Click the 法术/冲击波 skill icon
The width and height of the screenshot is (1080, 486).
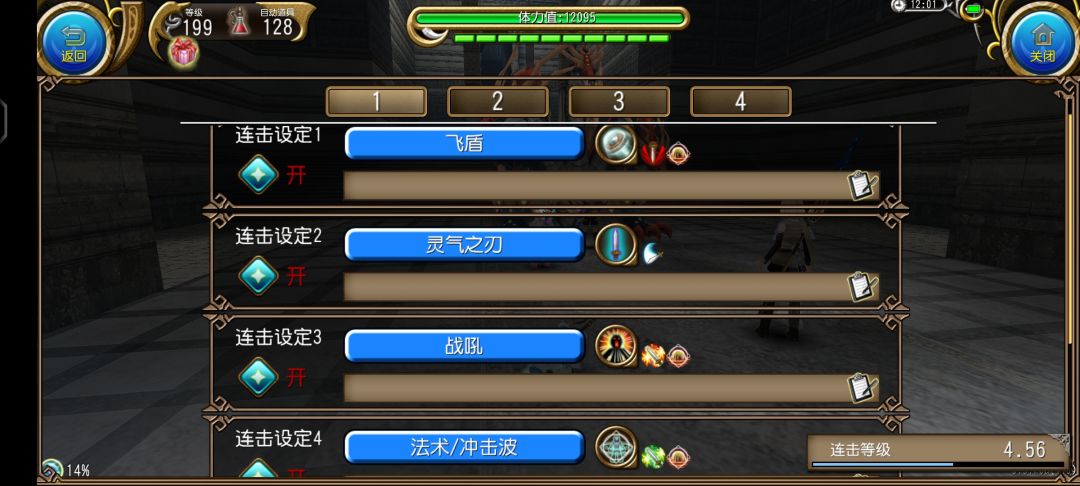pos(614,447)
